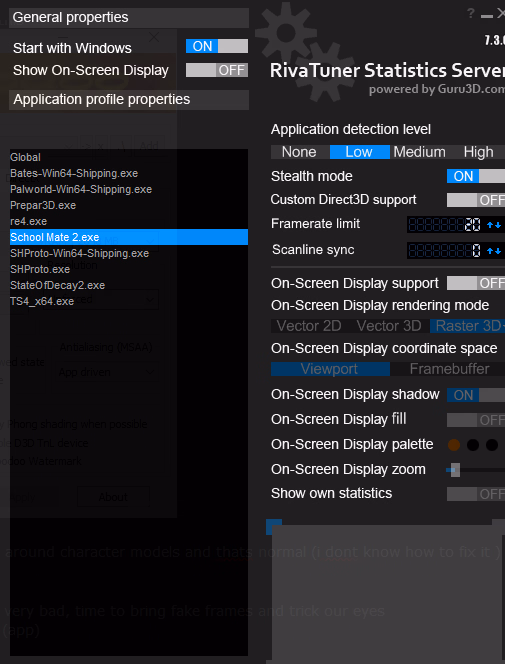Screen dimensions: 505x664
Task: Choose Framebuffer coordinate space
Action: pos(449,369)
